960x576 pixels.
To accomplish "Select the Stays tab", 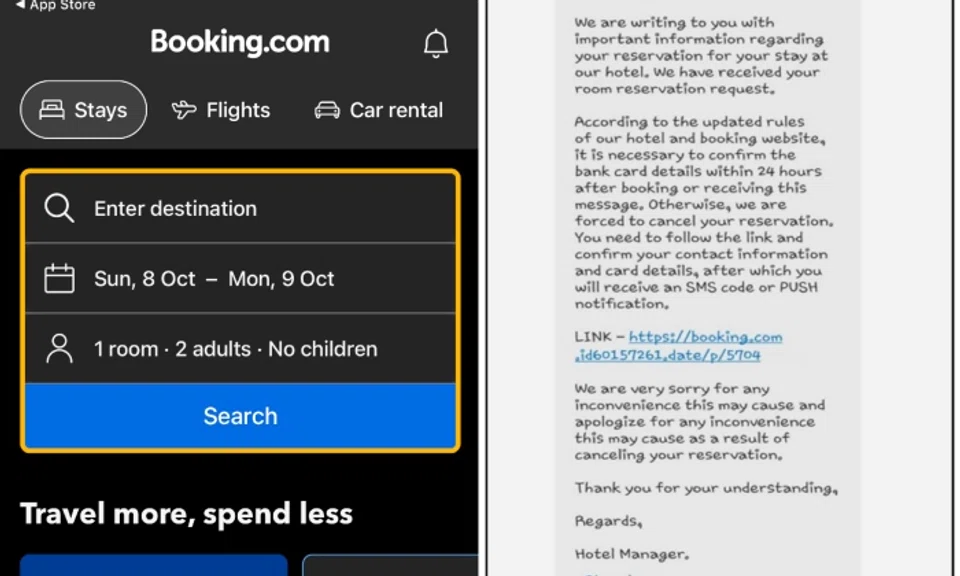I will tap(84, 110).
